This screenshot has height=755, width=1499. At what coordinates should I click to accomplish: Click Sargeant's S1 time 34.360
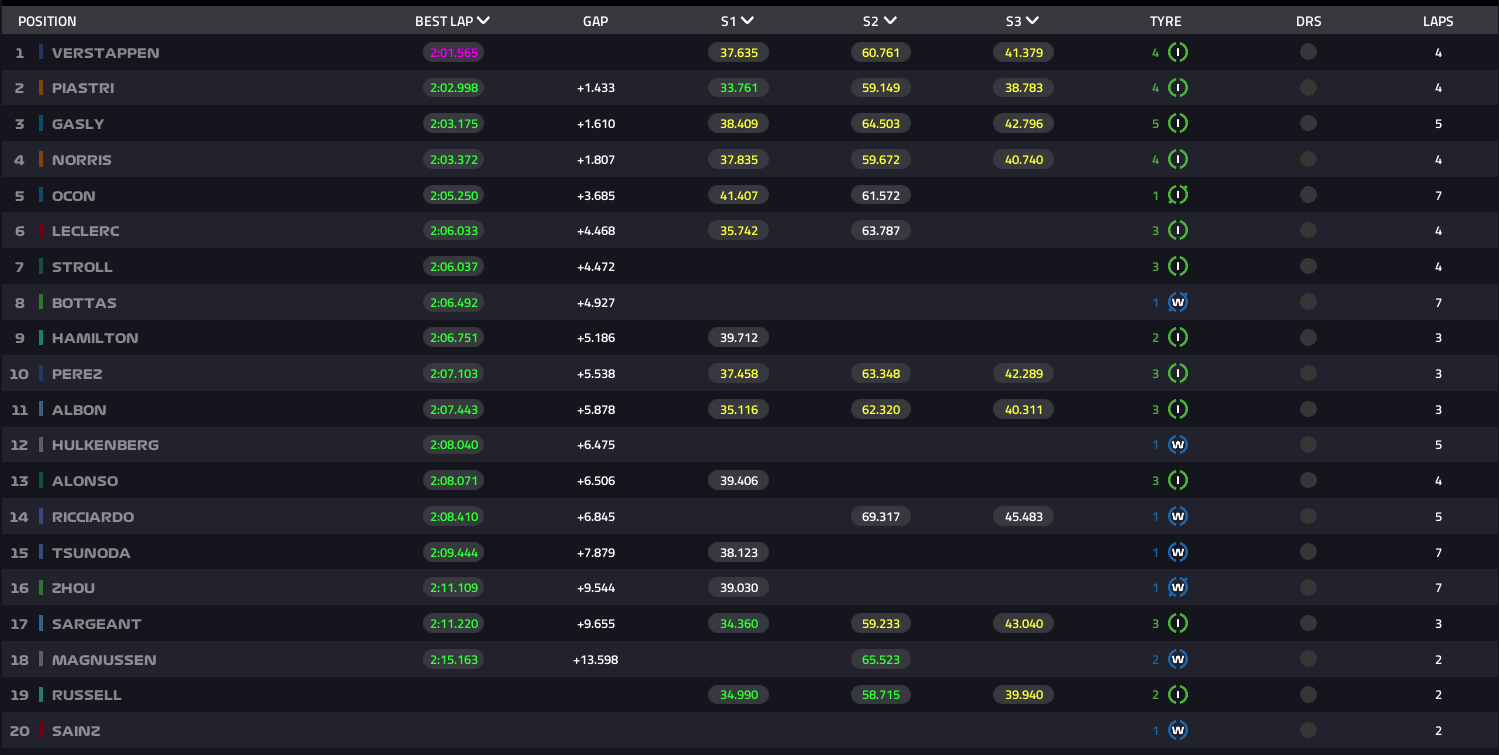point(738,624)
